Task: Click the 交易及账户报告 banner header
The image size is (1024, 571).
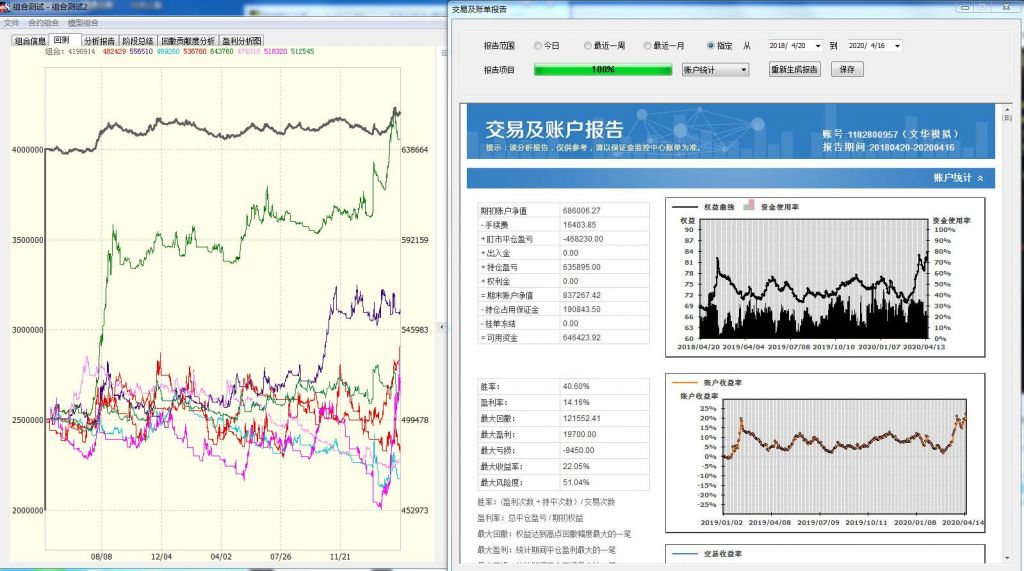Action: coord(731,131)
